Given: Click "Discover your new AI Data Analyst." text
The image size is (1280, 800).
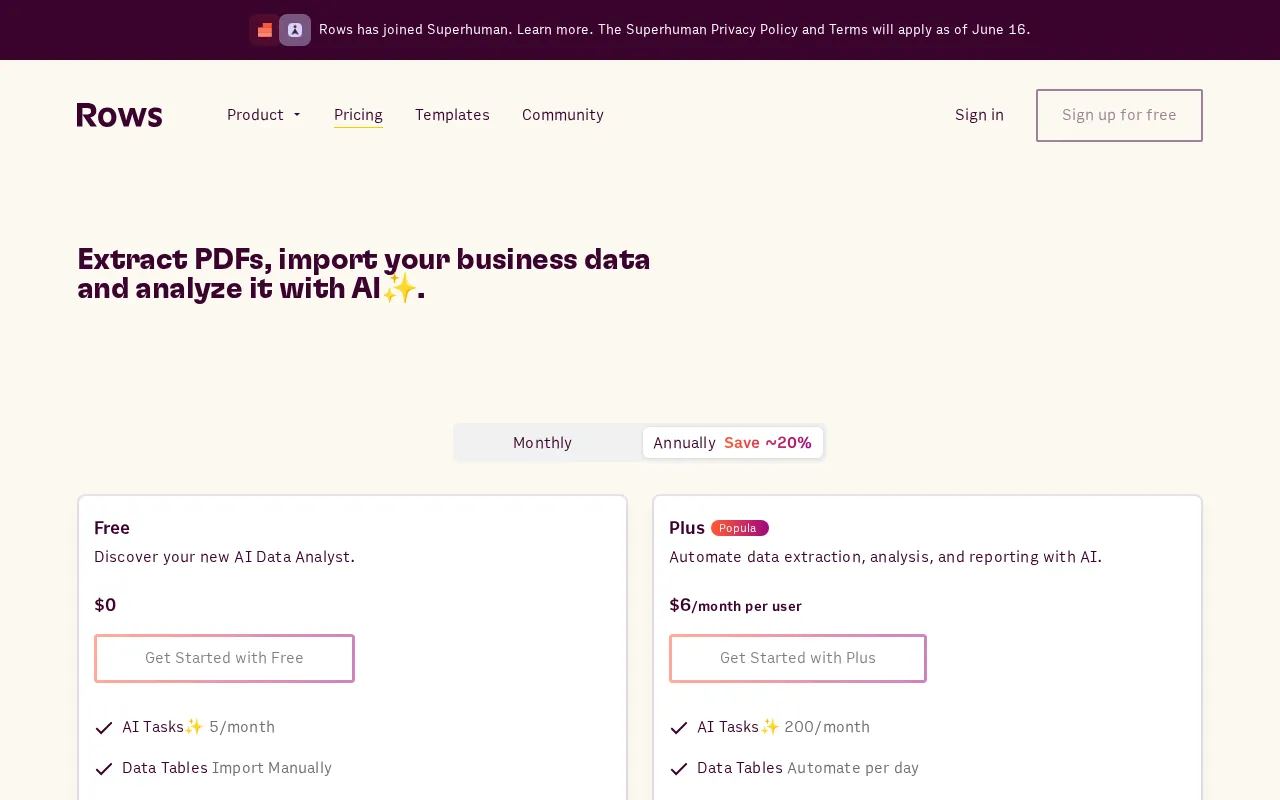Looking at the screenshot, I should pyautogui.click(x=224, y=557).
